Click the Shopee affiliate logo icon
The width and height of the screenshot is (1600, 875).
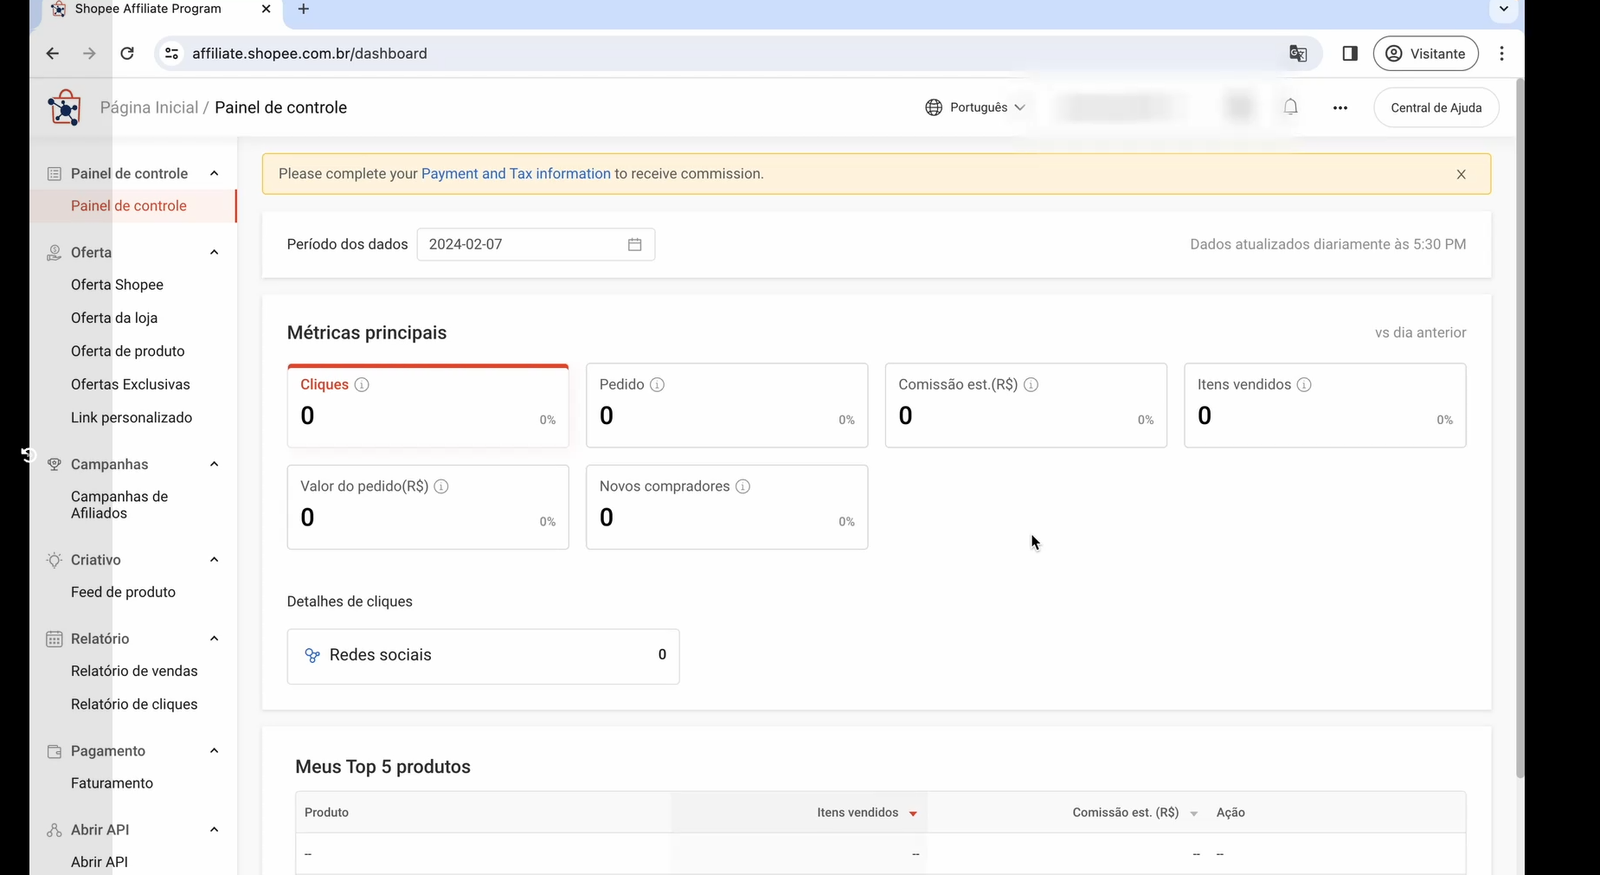click(64, 107)
